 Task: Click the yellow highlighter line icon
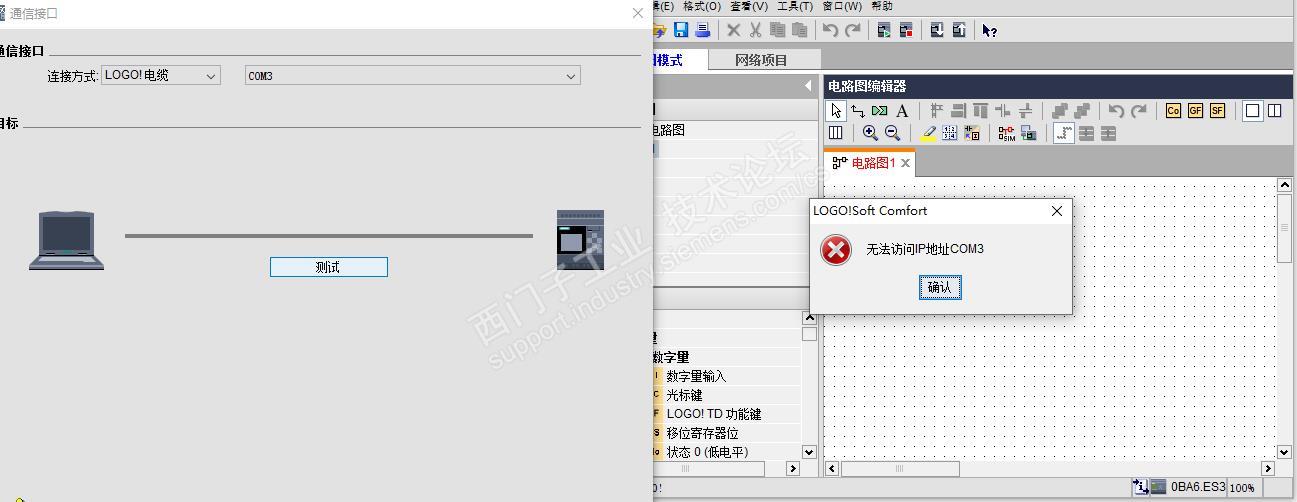click(x=928, y=133)
